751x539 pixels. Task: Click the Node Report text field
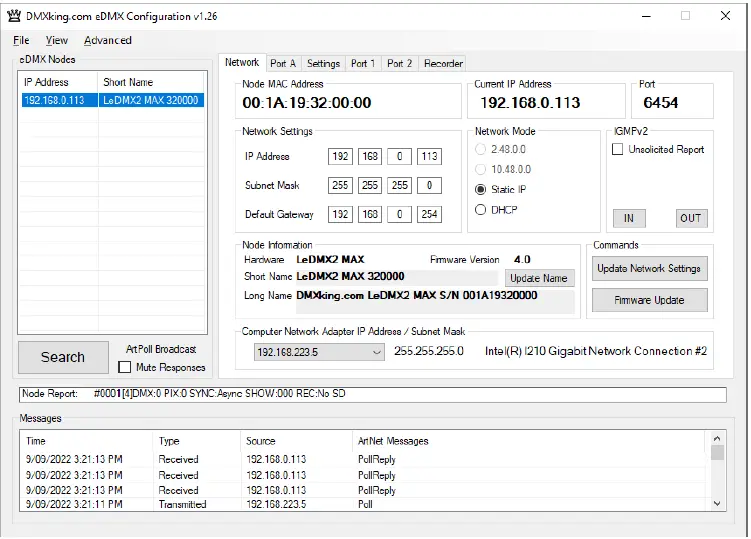(x=373, y=394)
